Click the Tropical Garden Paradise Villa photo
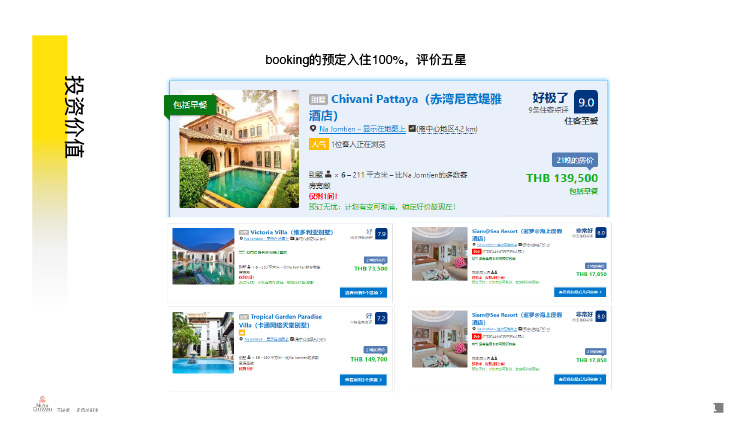 203,343
